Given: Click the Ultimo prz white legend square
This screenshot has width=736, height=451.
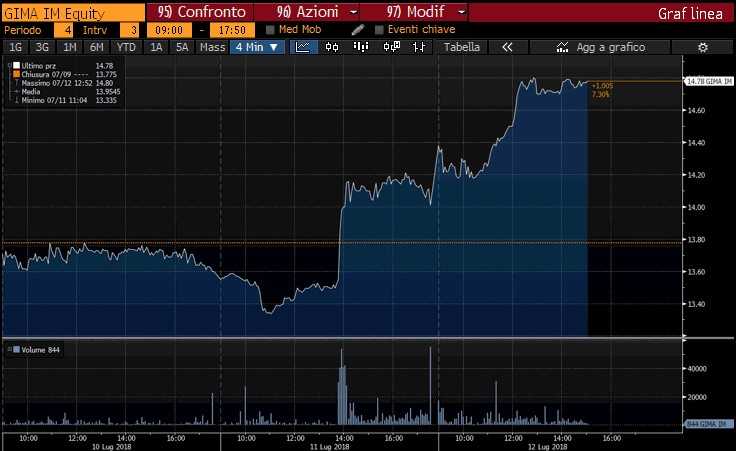Looking at the screenshot, I should point(16,66).
